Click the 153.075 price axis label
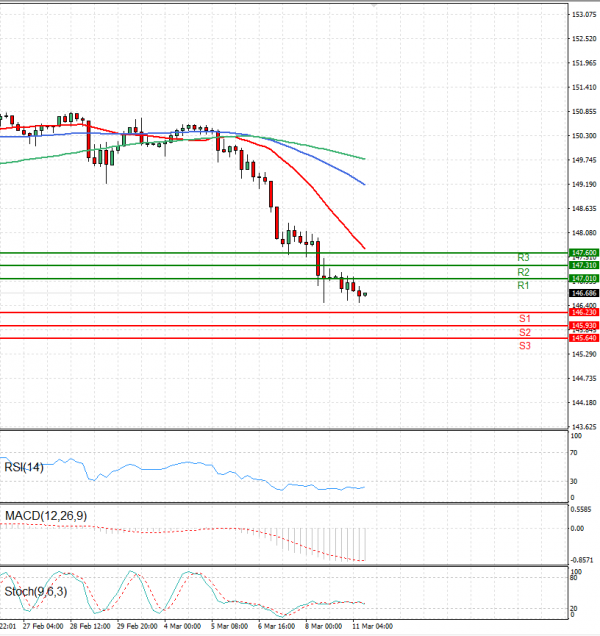Viewport: 600px width, 636px height. (x=584, y=14)
